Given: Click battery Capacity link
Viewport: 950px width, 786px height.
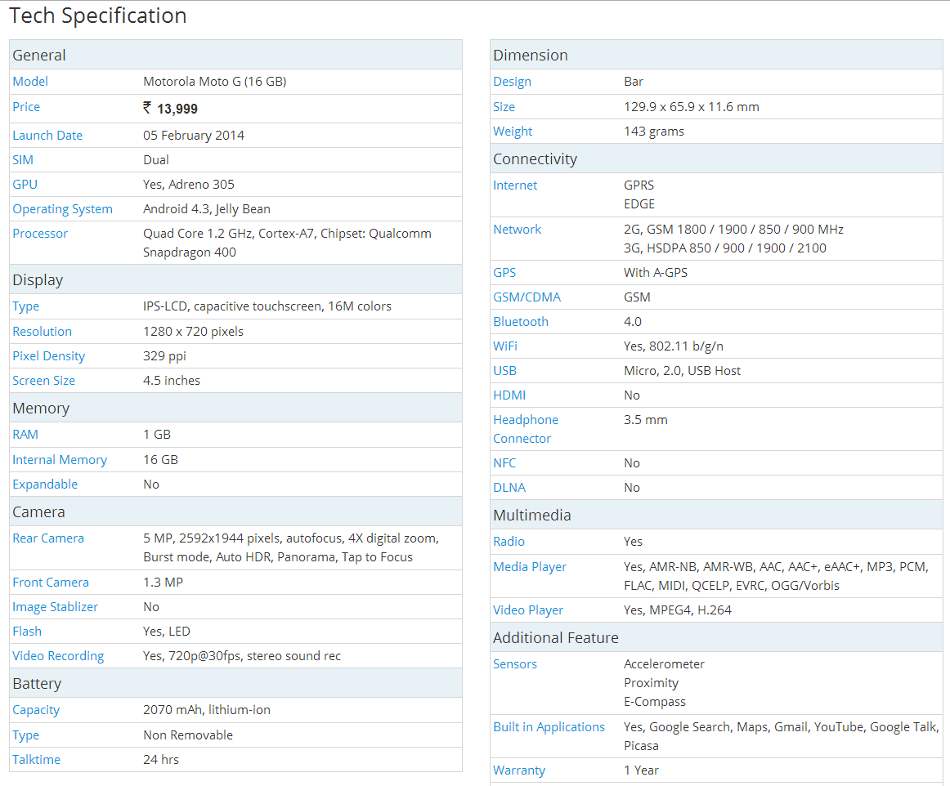Looking at the screenshot, I should [x=36, y=710].
